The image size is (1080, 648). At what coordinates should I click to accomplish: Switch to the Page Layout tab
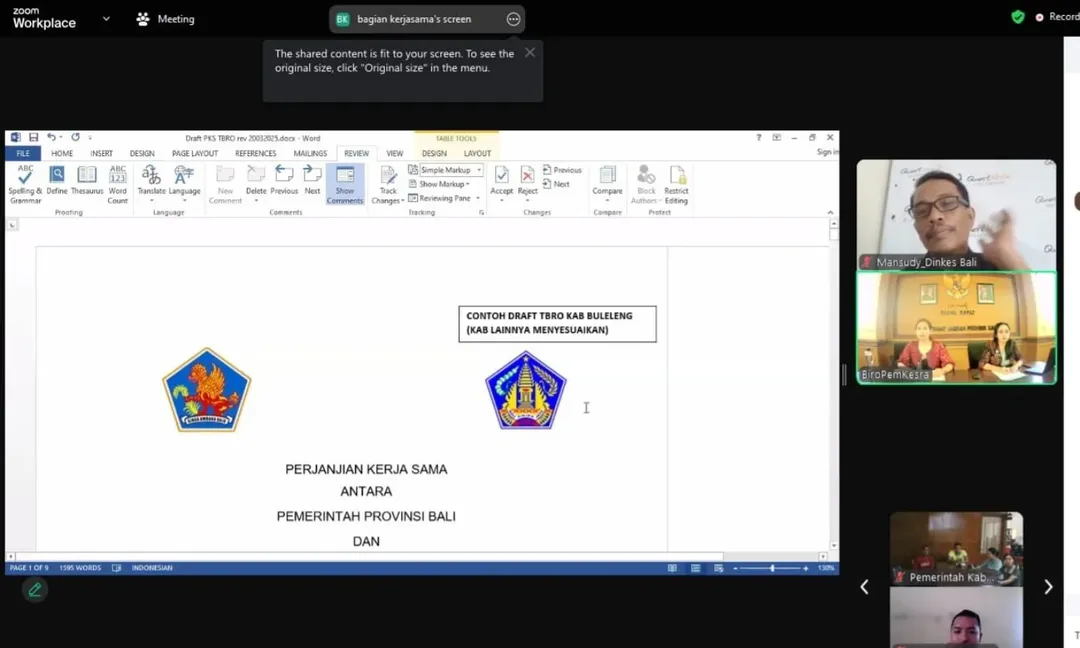click(x=194, y=153)
